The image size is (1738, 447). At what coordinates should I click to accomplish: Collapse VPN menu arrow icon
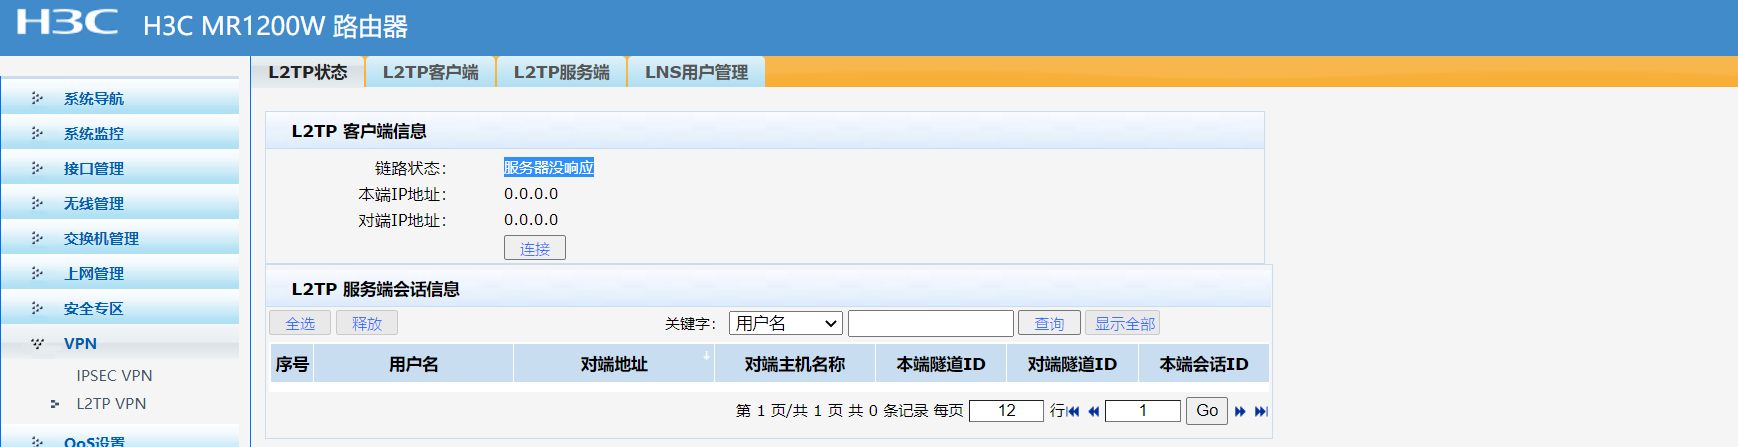(37, 343)
